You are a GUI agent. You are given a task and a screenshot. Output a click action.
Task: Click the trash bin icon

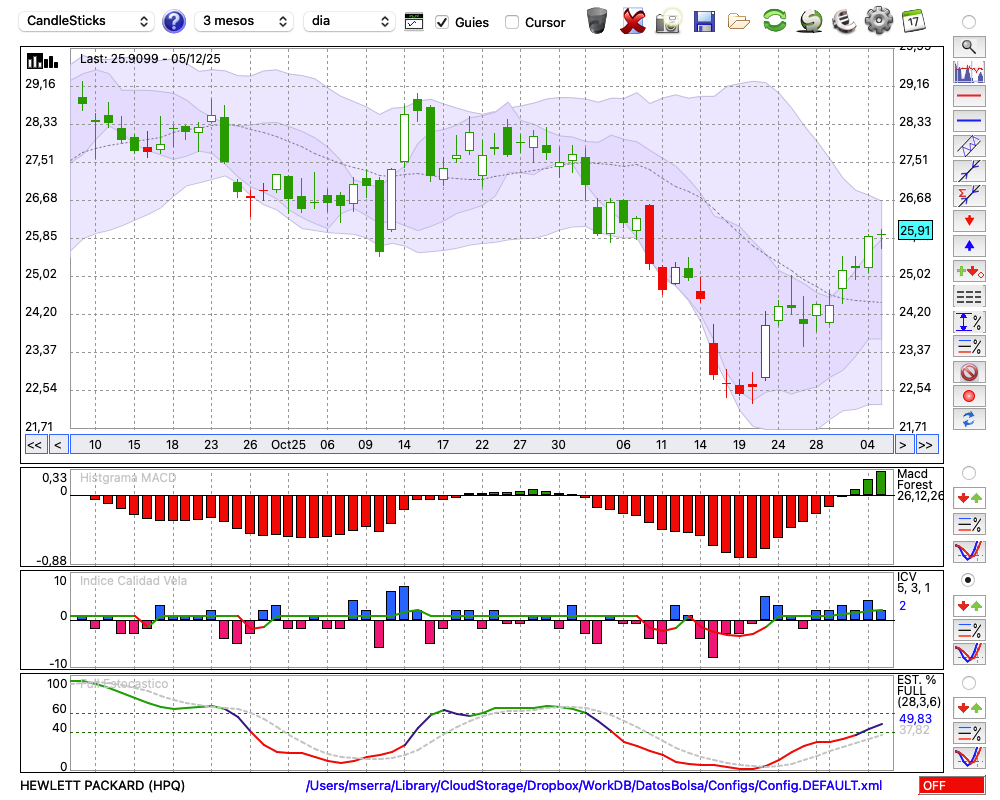pyautogui.click(x=597, y=21)
